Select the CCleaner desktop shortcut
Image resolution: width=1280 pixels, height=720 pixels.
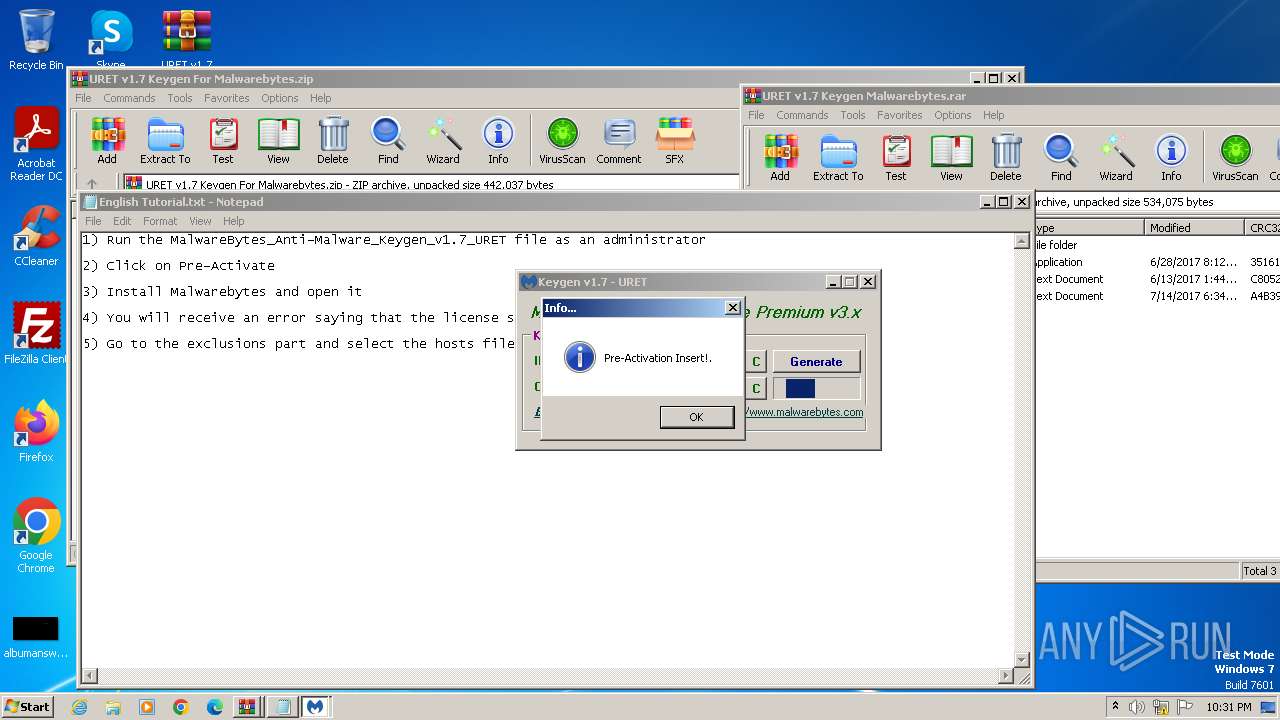pos(36,236)
